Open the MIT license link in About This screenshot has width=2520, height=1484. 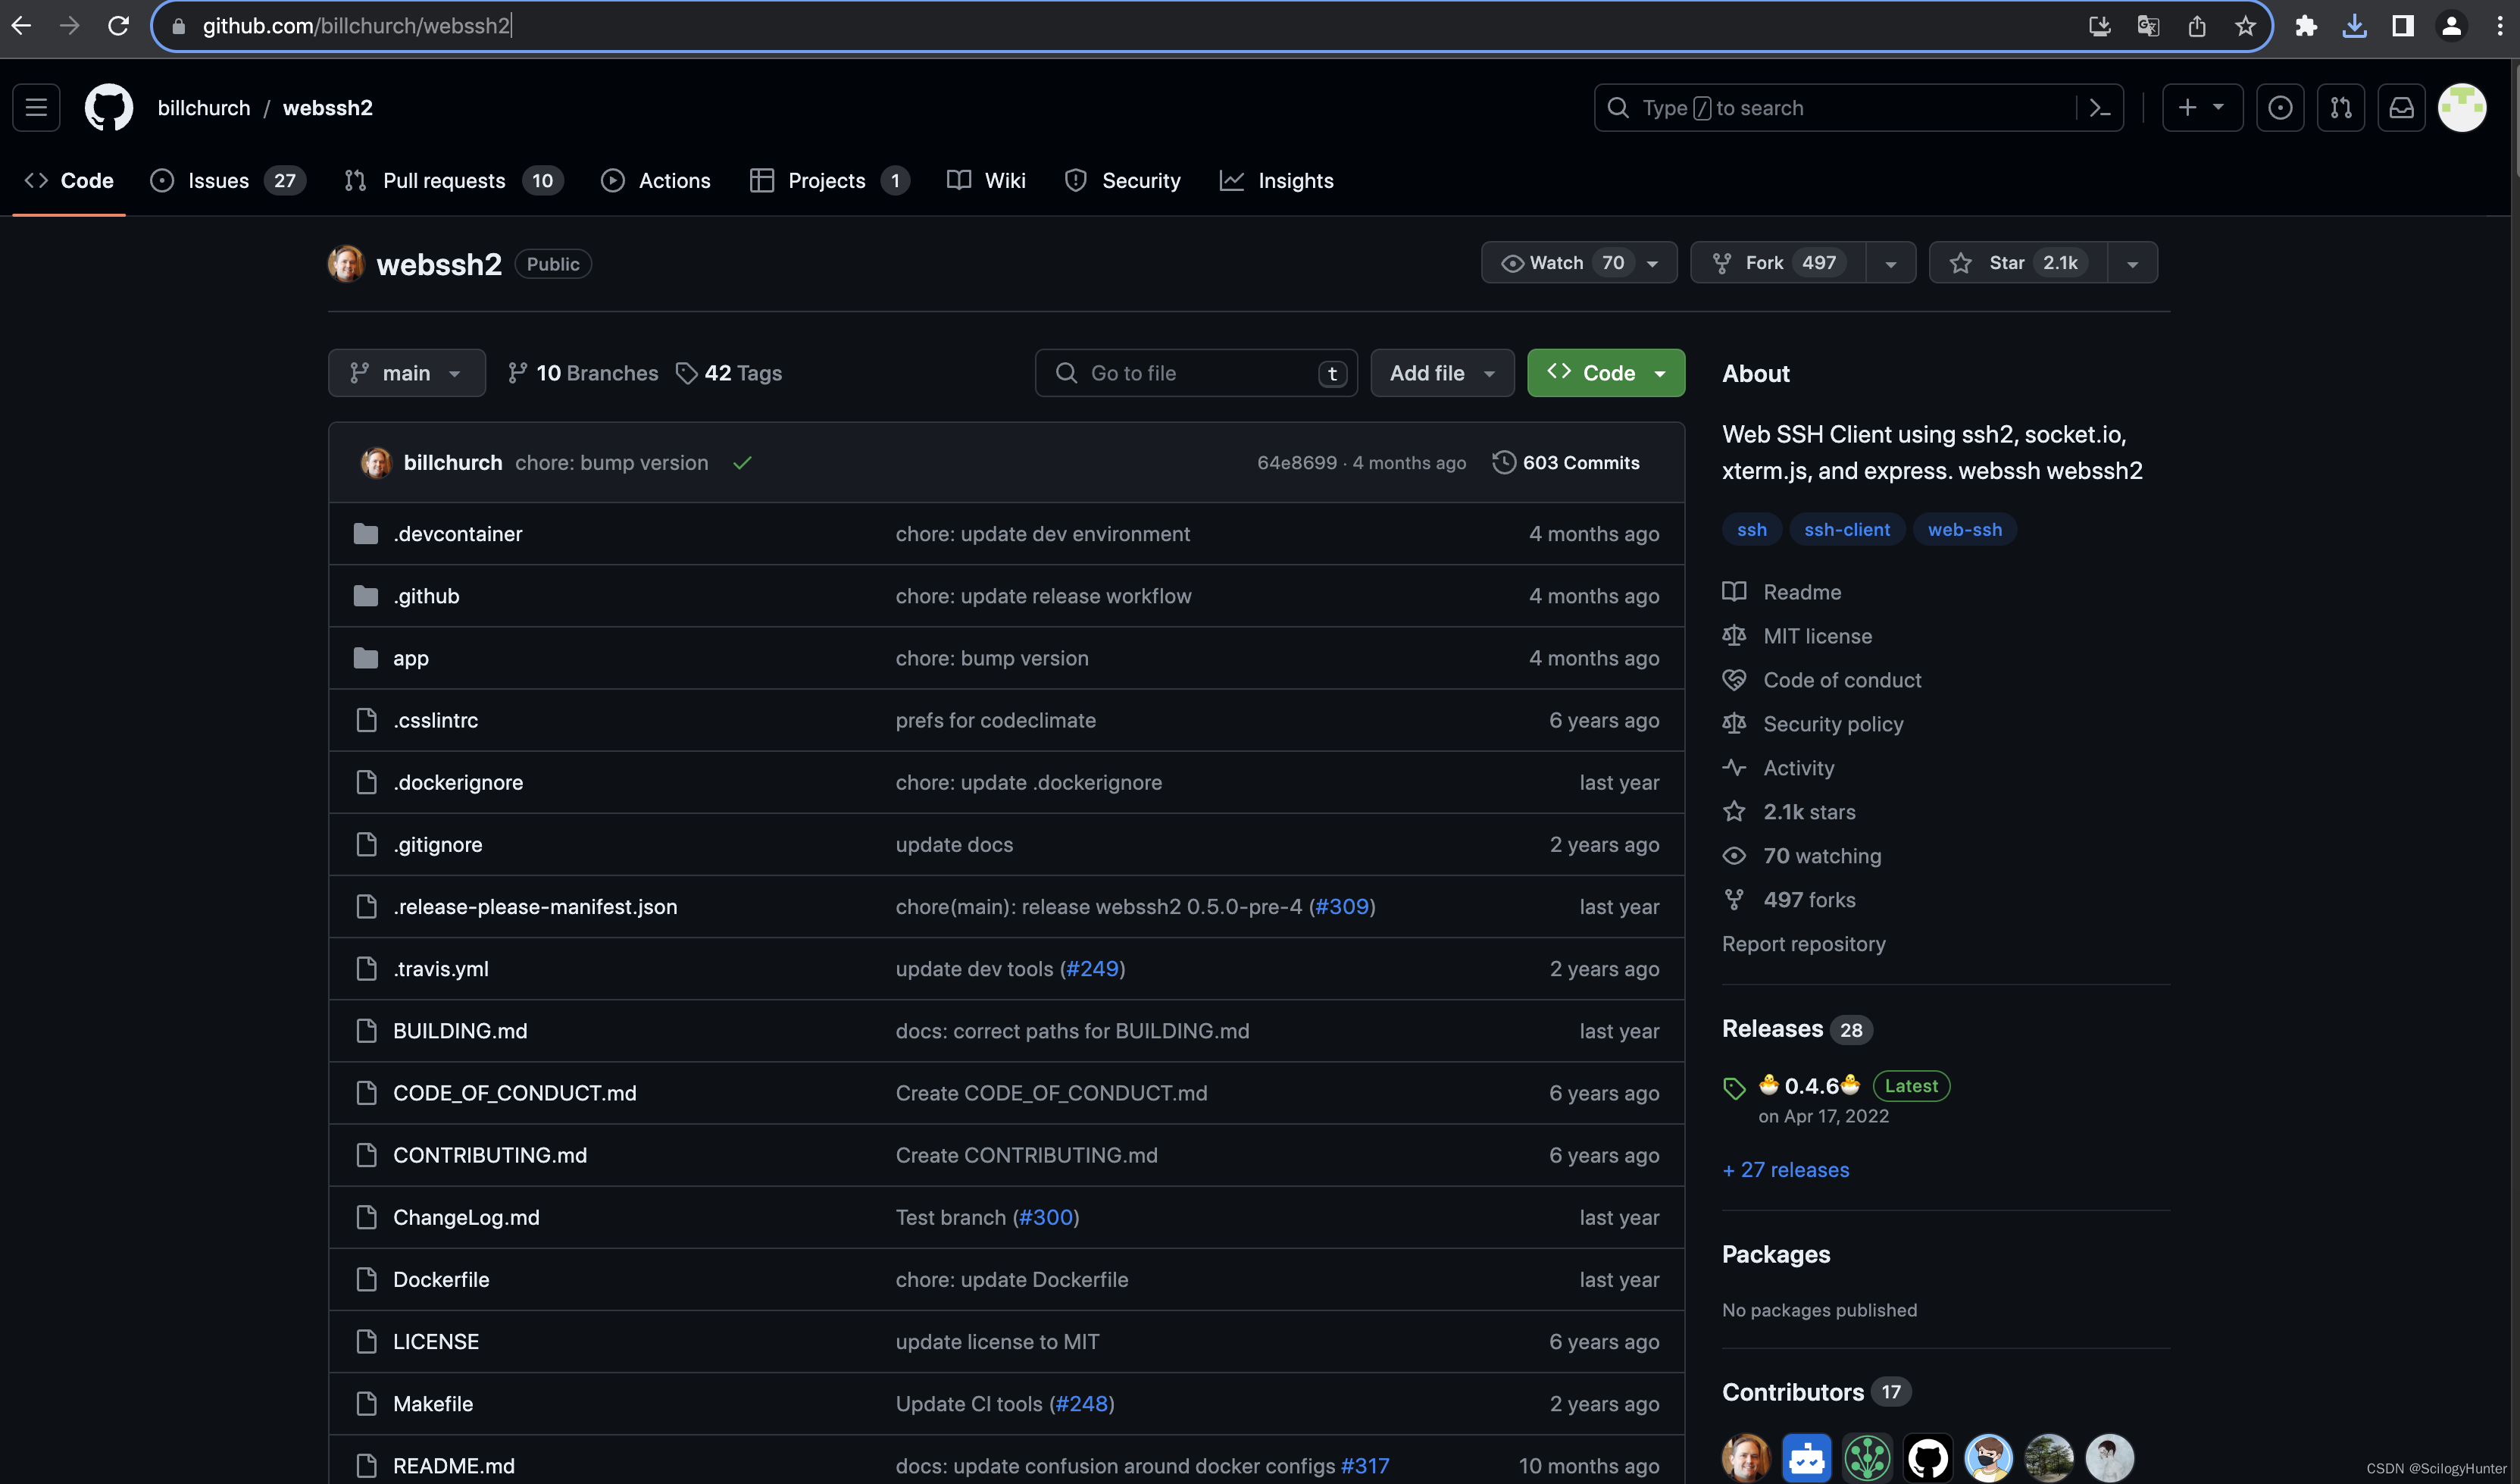(x=1818, y=636)
